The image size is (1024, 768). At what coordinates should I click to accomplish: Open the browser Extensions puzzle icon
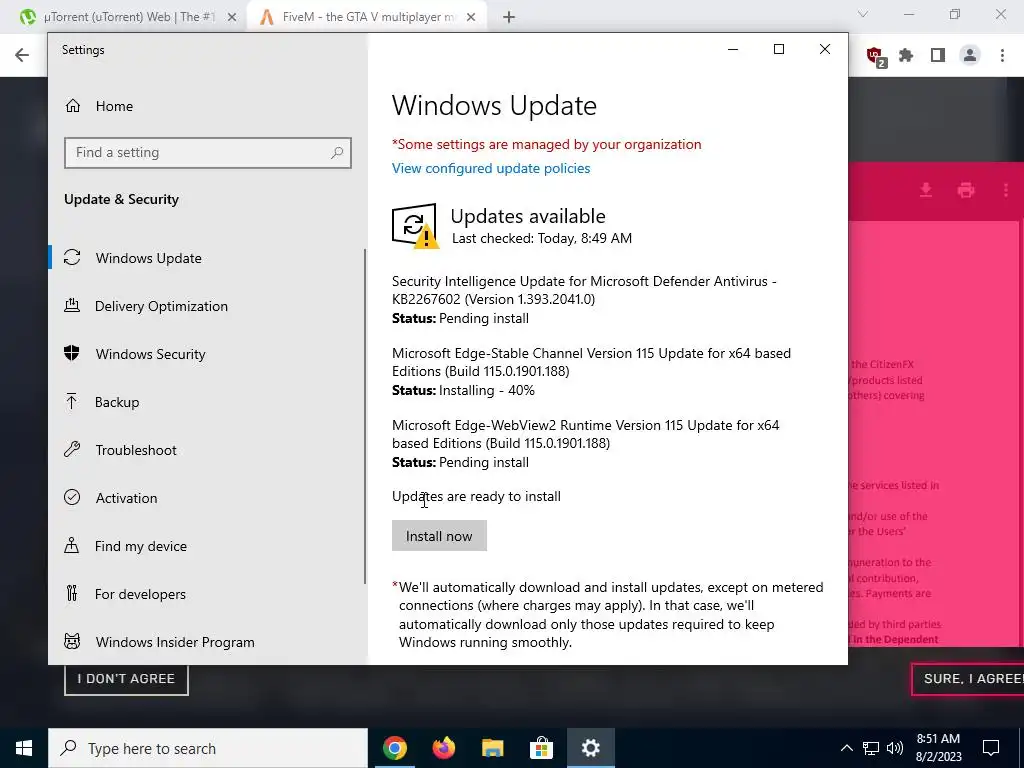[x=906, y=56]
